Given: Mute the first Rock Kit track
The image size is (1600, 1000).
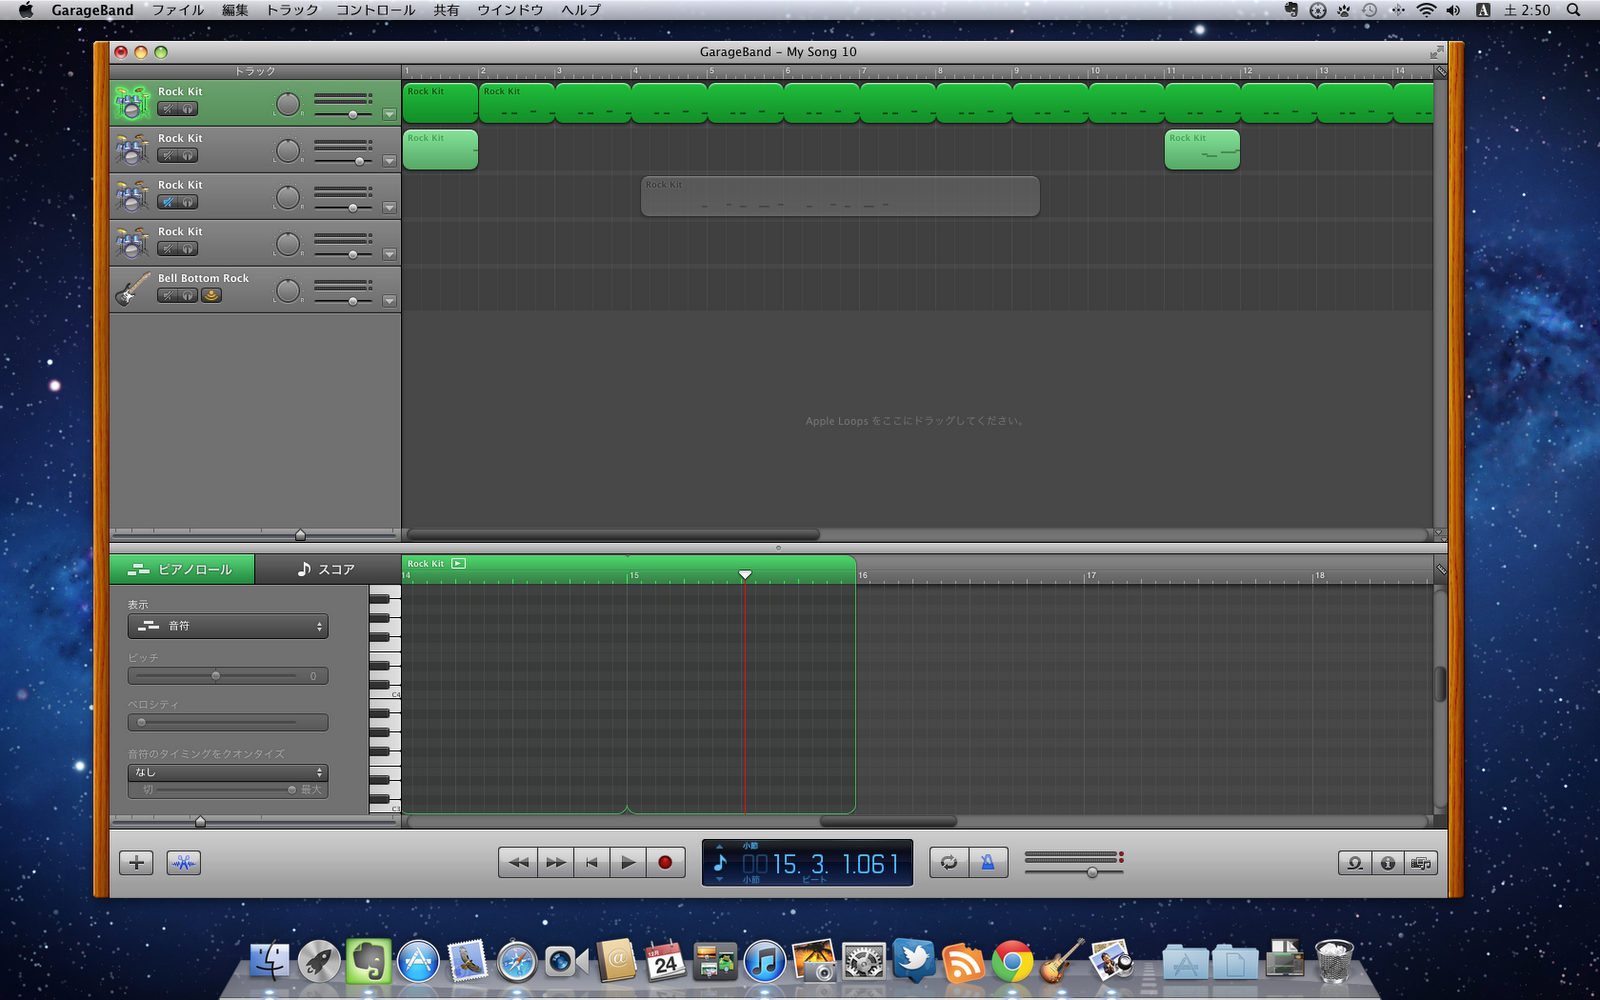Looking at the screenshot, I should (168, 109).
